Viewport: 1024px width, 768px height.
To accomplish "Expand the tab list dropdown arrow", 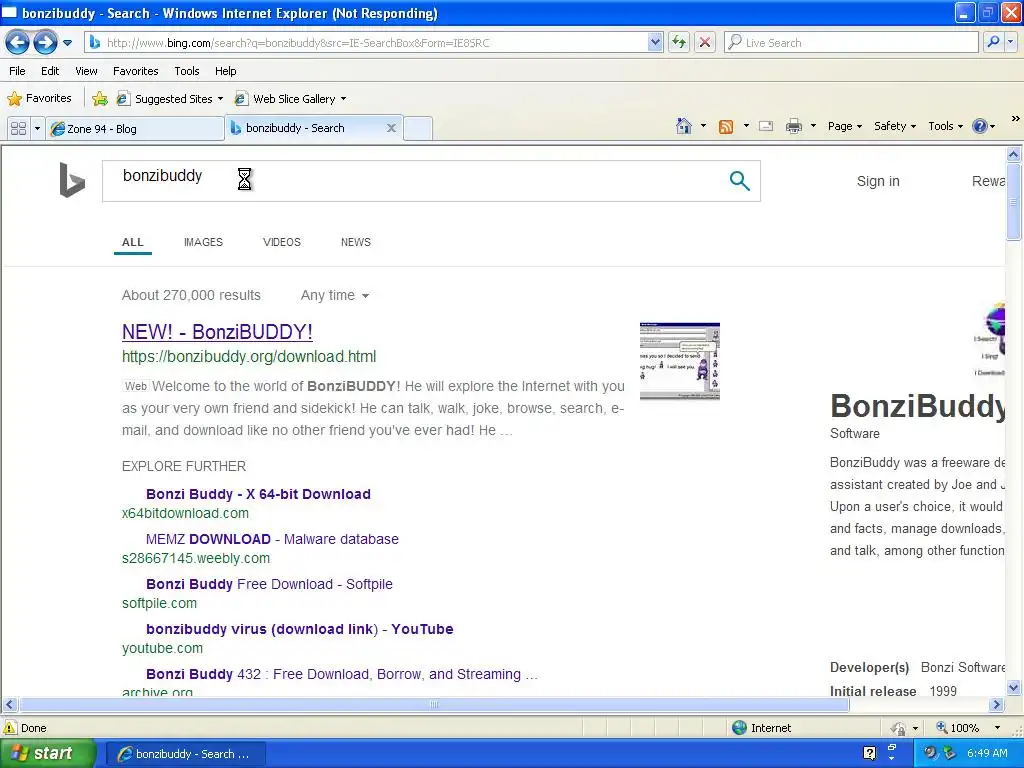I will pyautogui.click(x=37, y=128).
